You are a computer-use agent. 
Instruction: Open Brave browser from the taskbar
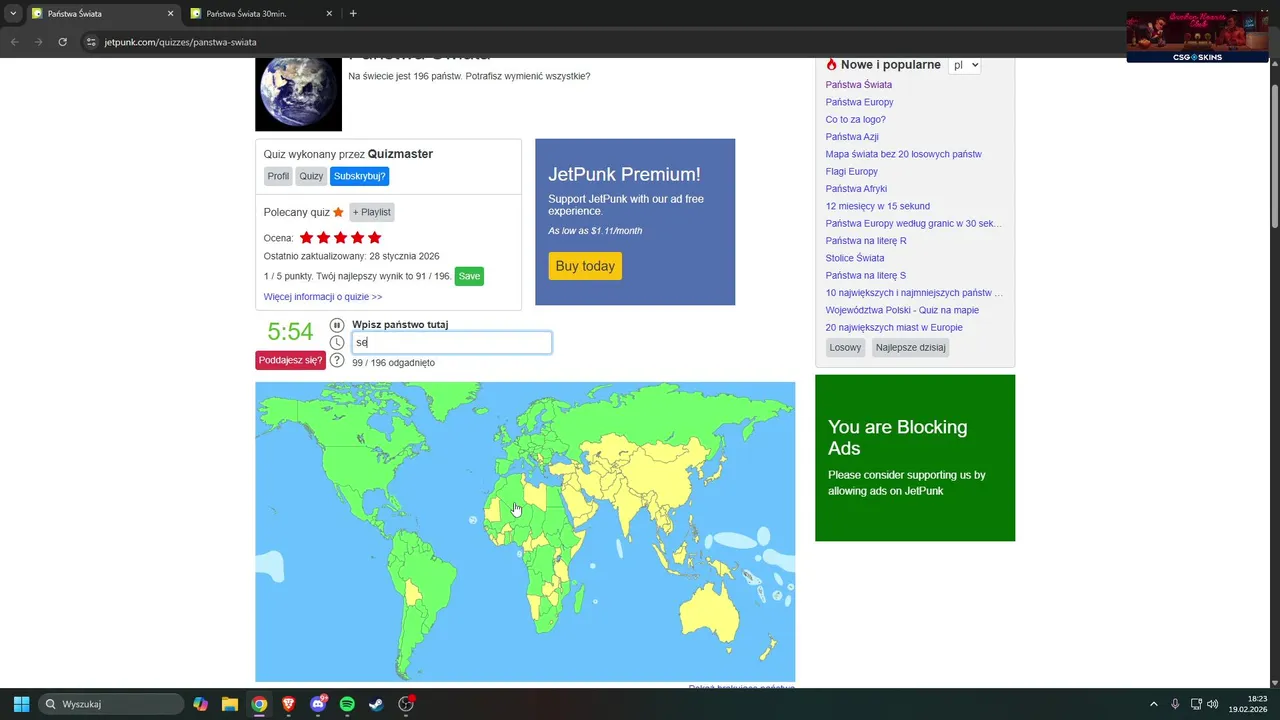click(x=289, y=704)
